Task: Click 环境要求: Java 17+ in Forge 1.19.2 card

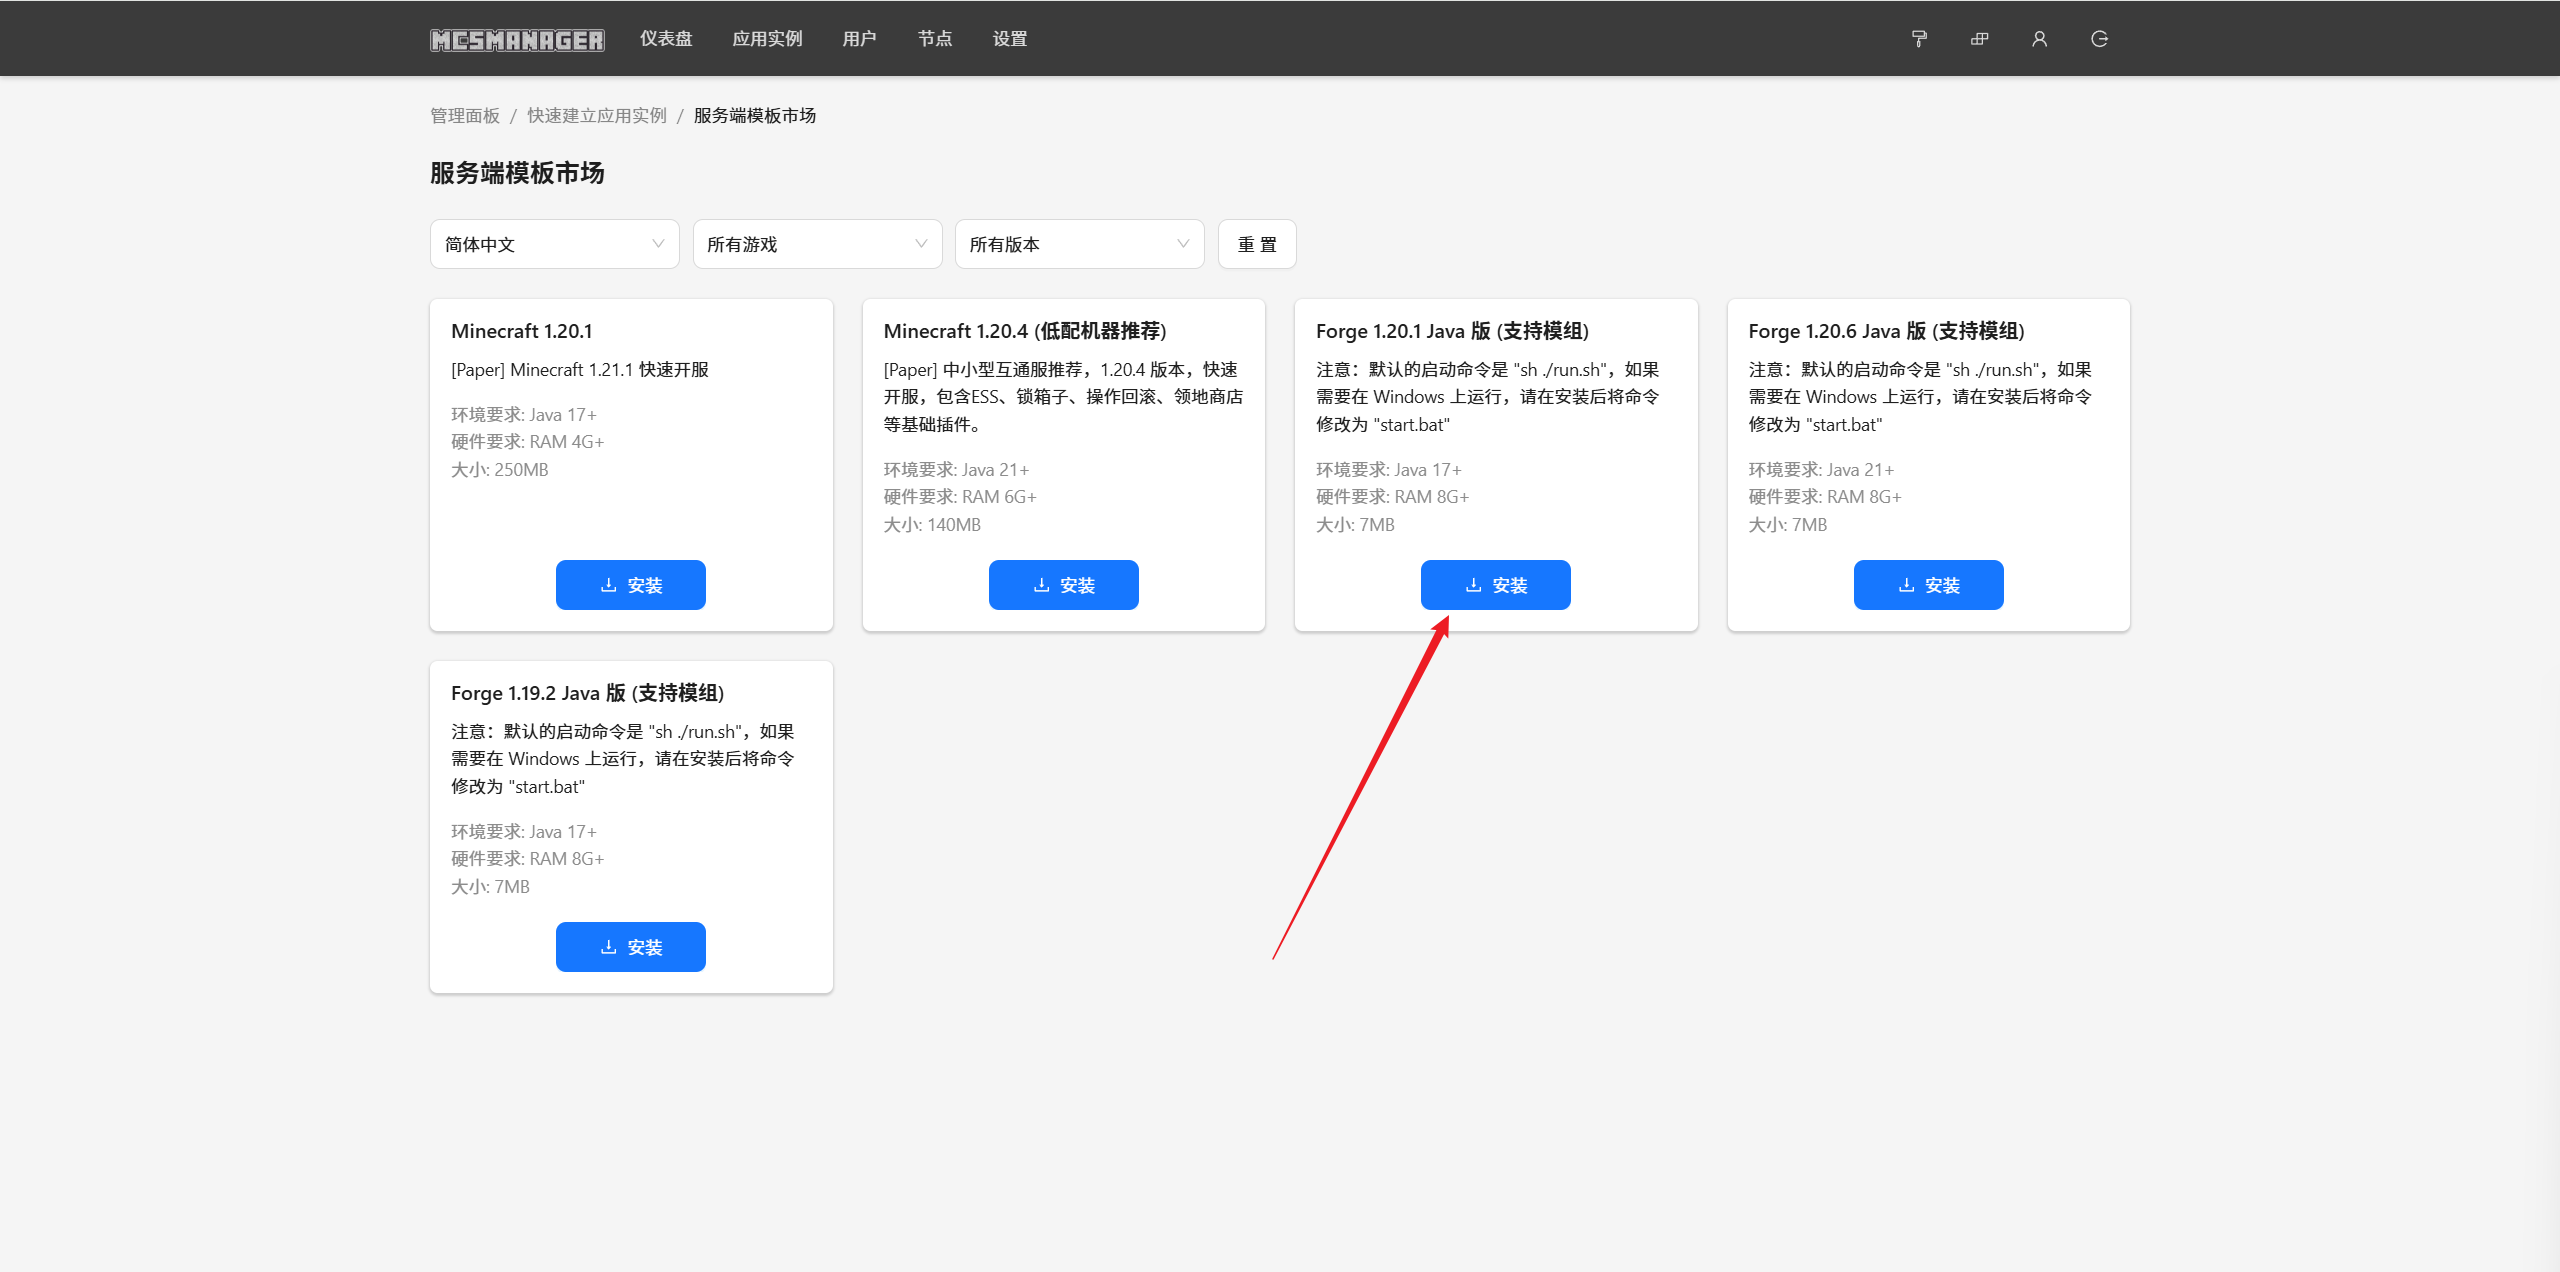Action: click(524, 832)
